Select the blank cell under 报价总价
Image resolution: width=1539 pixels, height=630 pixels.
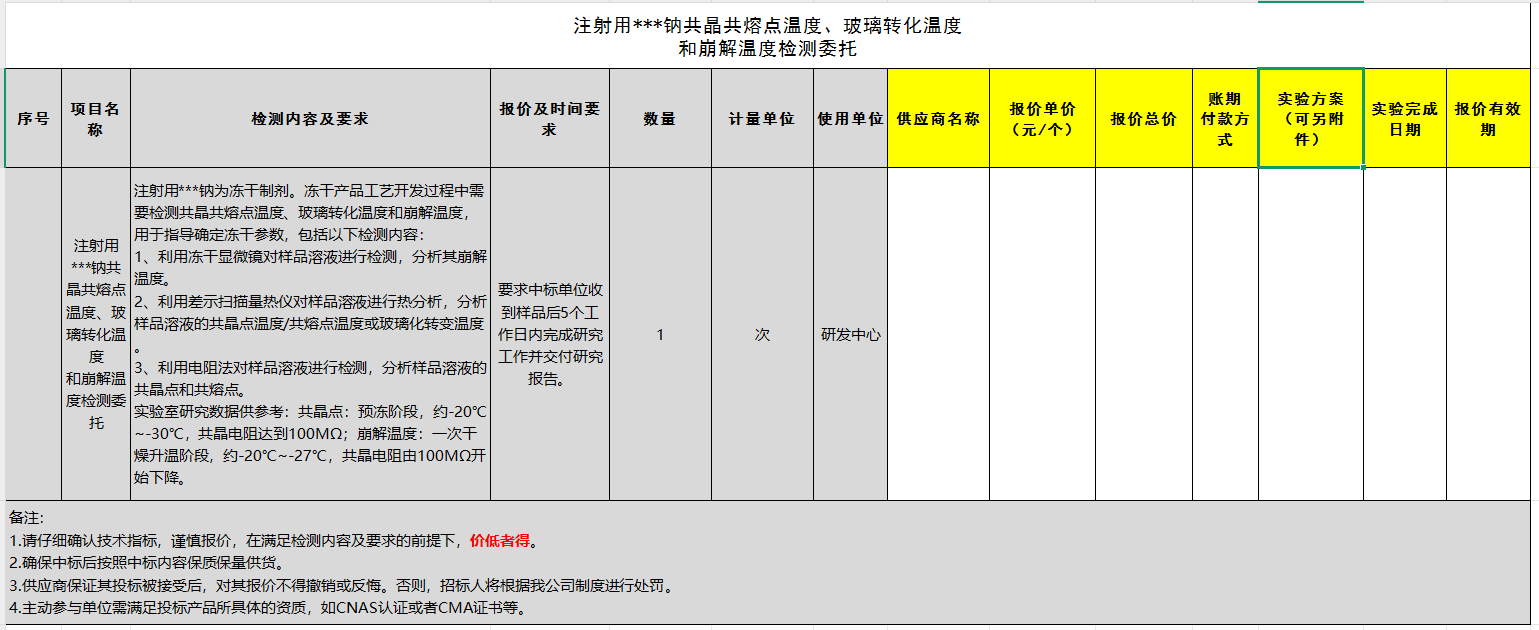coord(1143,334)
